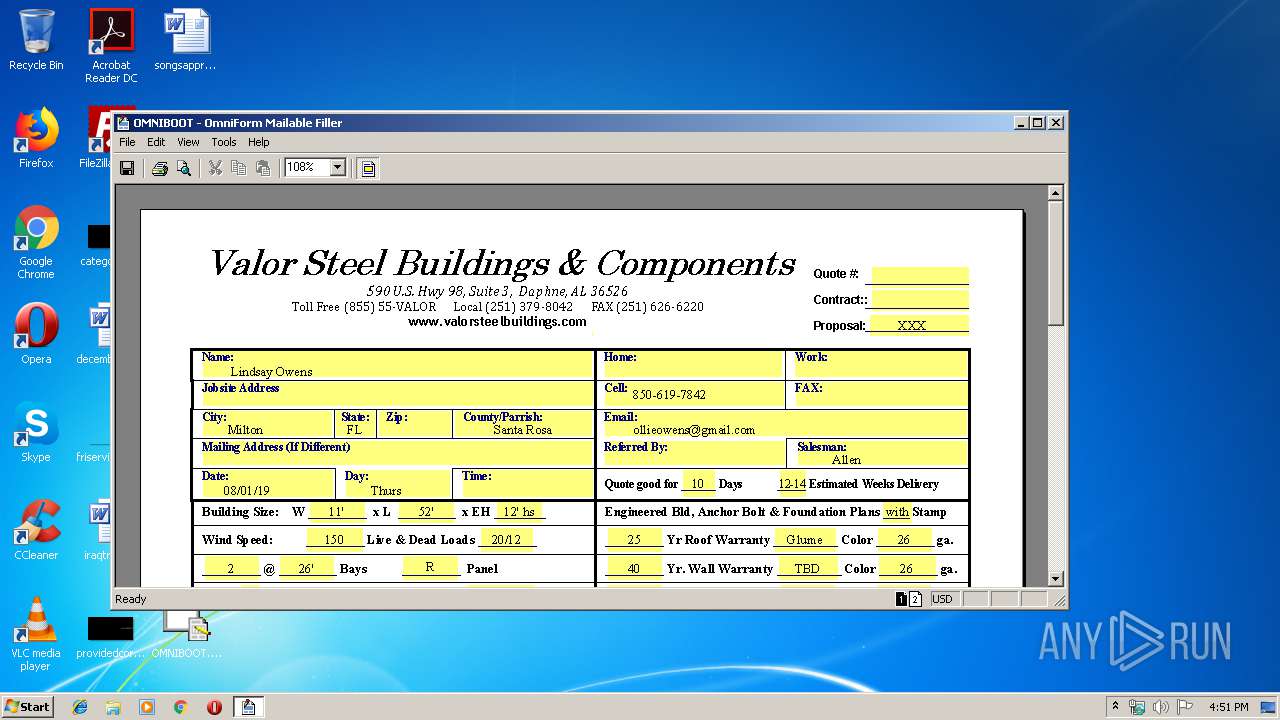Click the vertical scrollbar down arrow

coord(1055,579)
